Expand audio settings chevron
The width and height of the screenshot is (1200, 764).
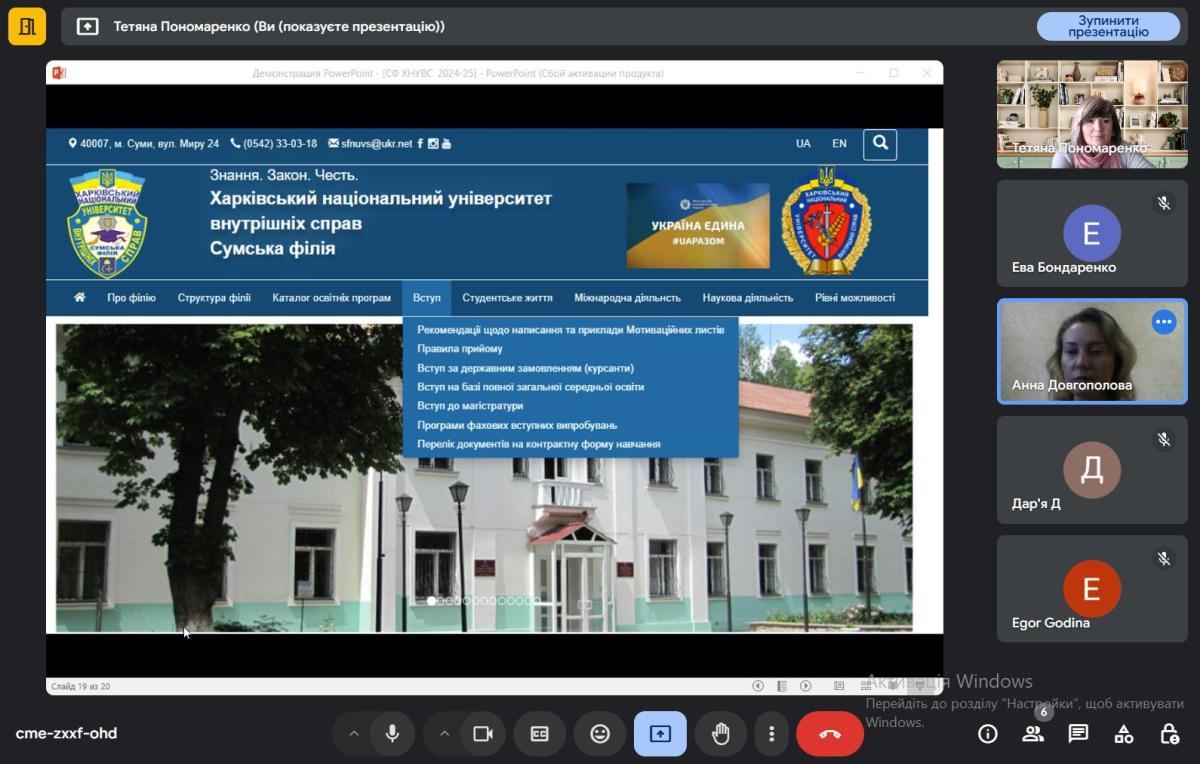click(353, 734)
